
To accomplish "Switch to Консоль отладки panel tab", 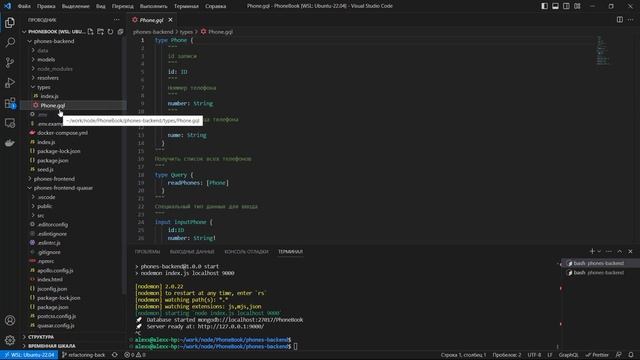I will pyautogui.click(x=247, y=252).
